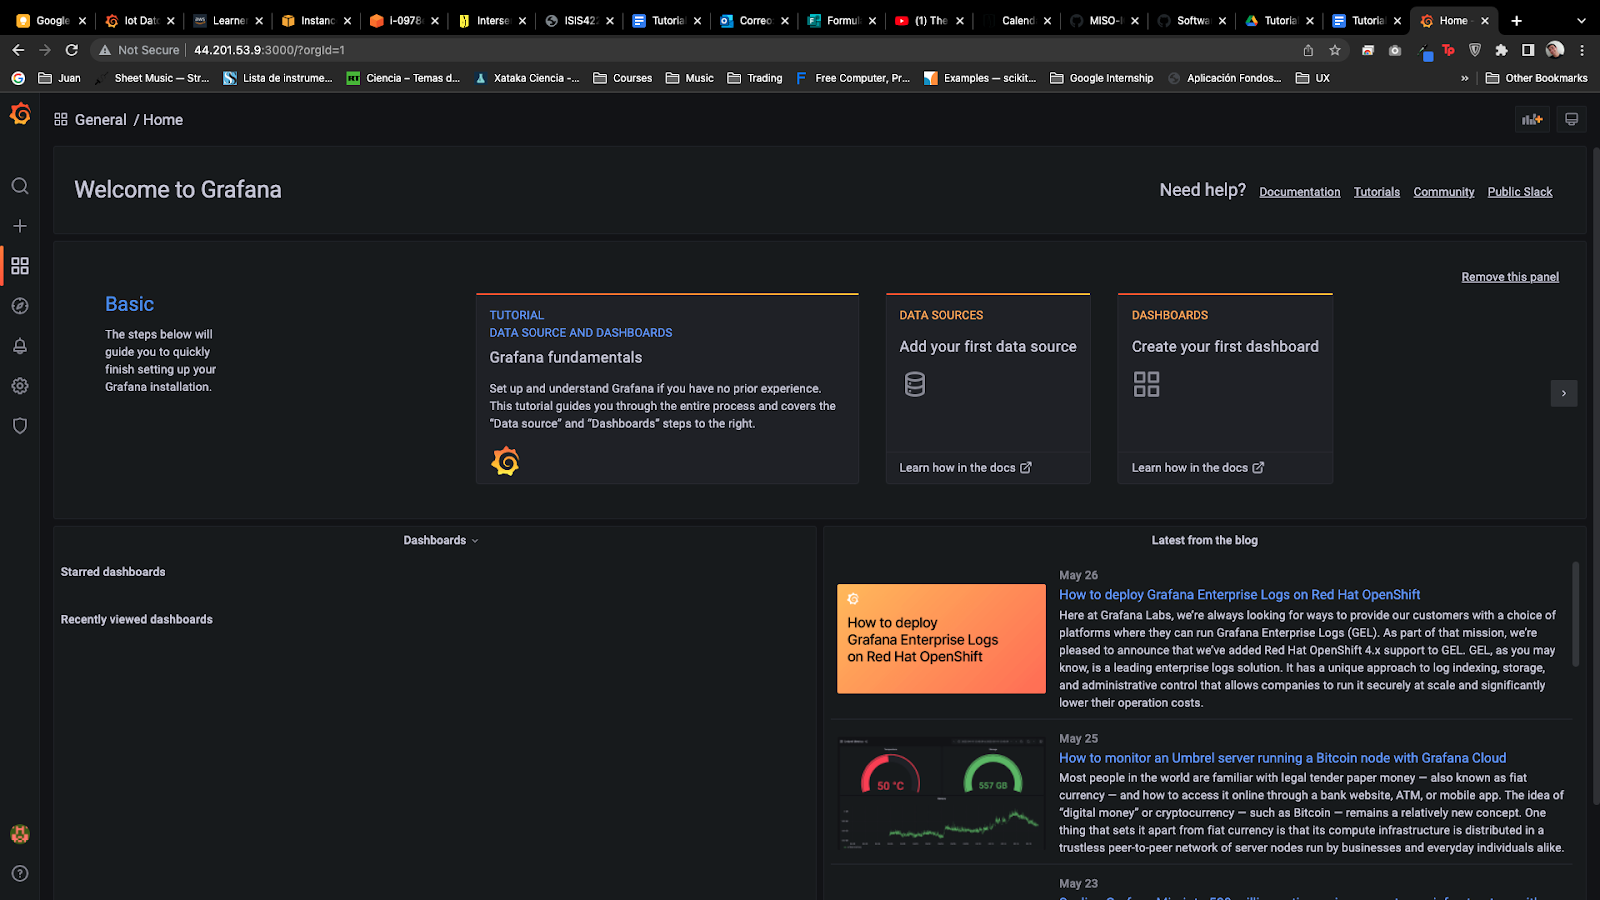This screenshot has height=900, width=1600.
Task: Switch to the MISO browser tab
Action: (x=1104, y=20)
